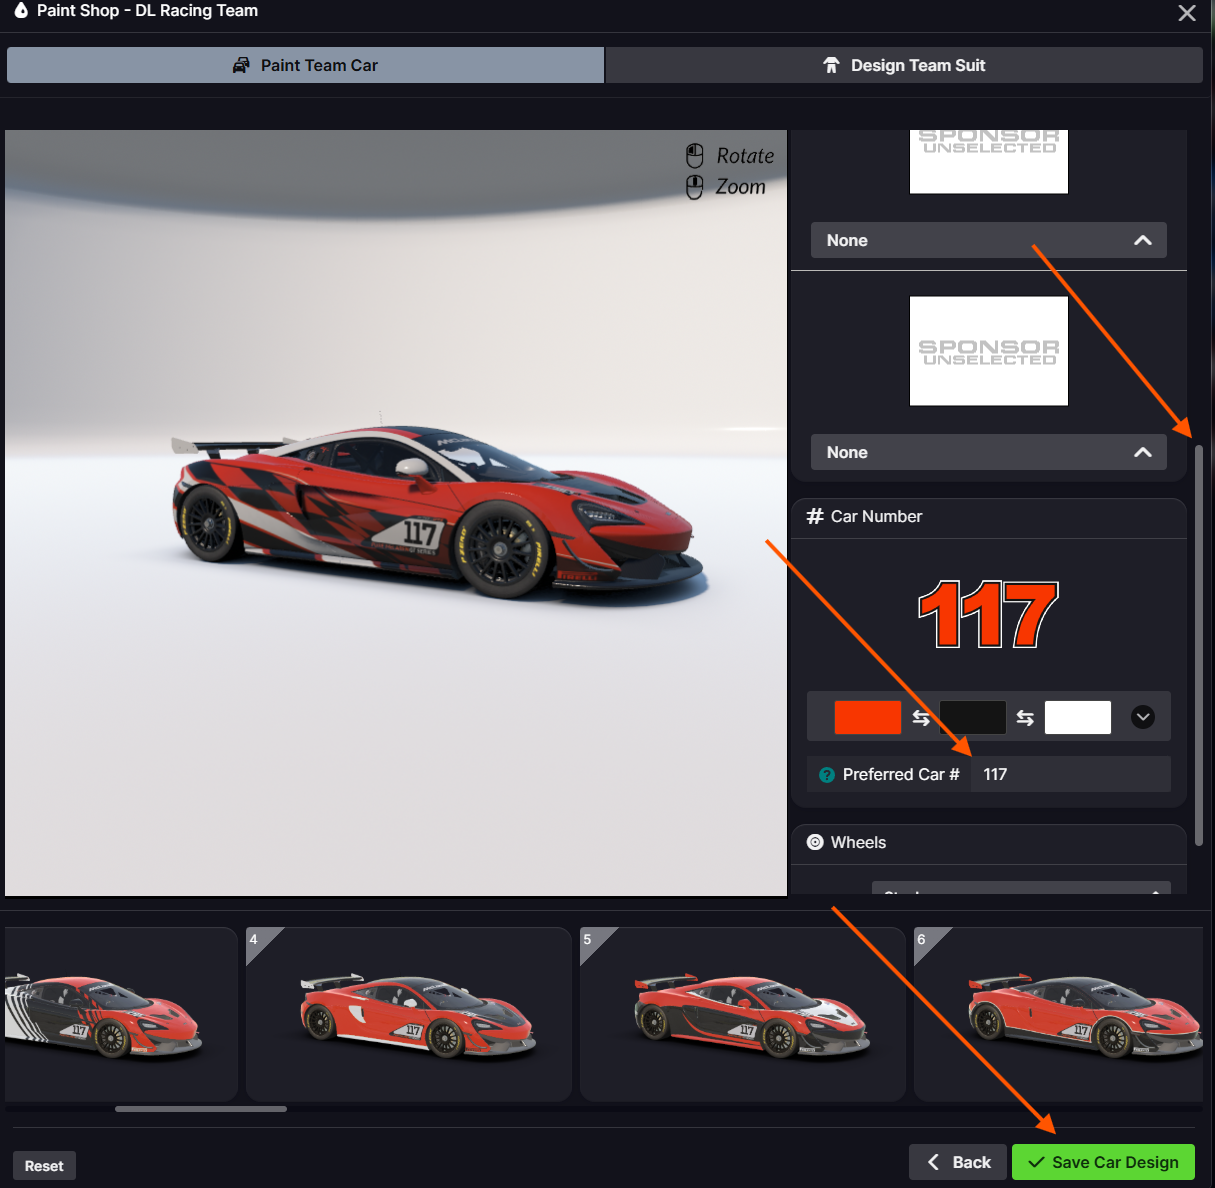Click the Car Number hash icon
Image resolution: width=1215 pixels, height=1188 pixels.
click(x=815, y=516)
